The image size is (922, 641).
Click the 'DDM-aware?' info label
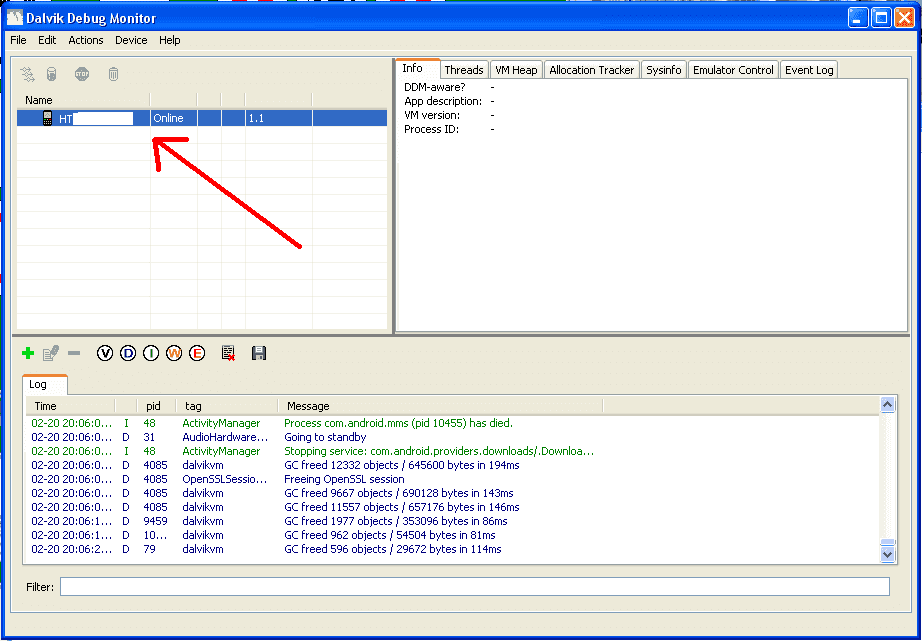[435, 87]
